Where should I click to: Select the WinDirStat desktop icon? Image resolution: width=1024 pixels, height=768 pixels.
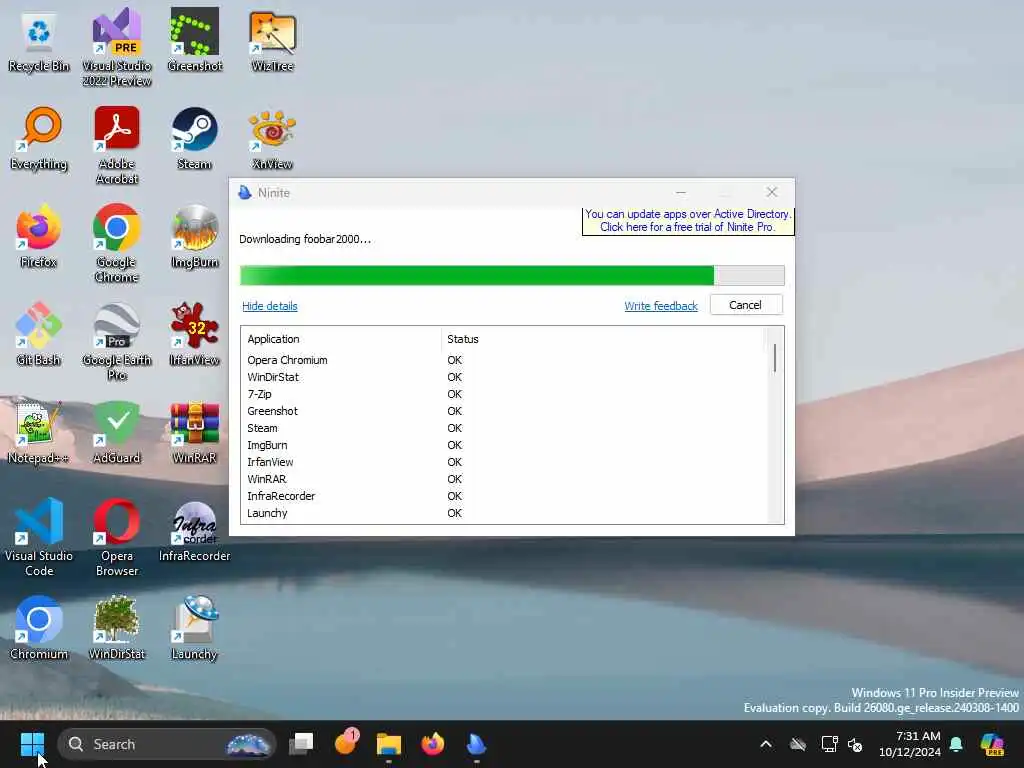click(117, 628)
